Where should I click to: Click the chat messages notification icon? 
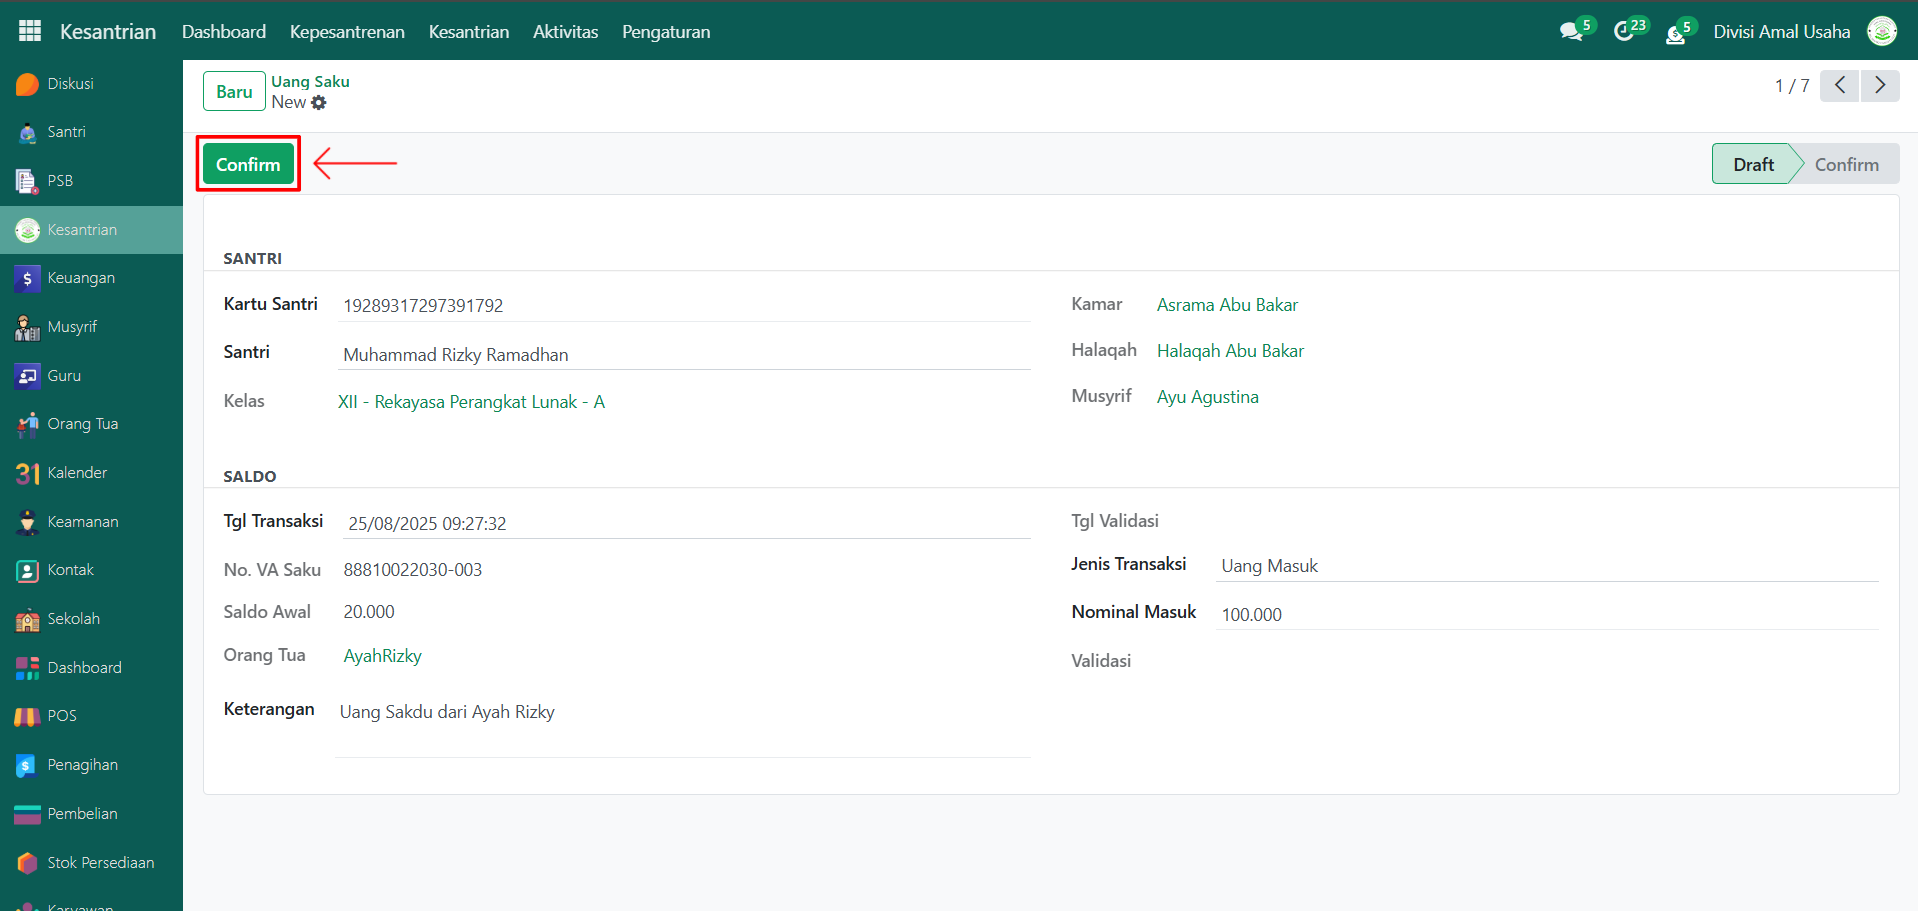(x=1571, y=32)
